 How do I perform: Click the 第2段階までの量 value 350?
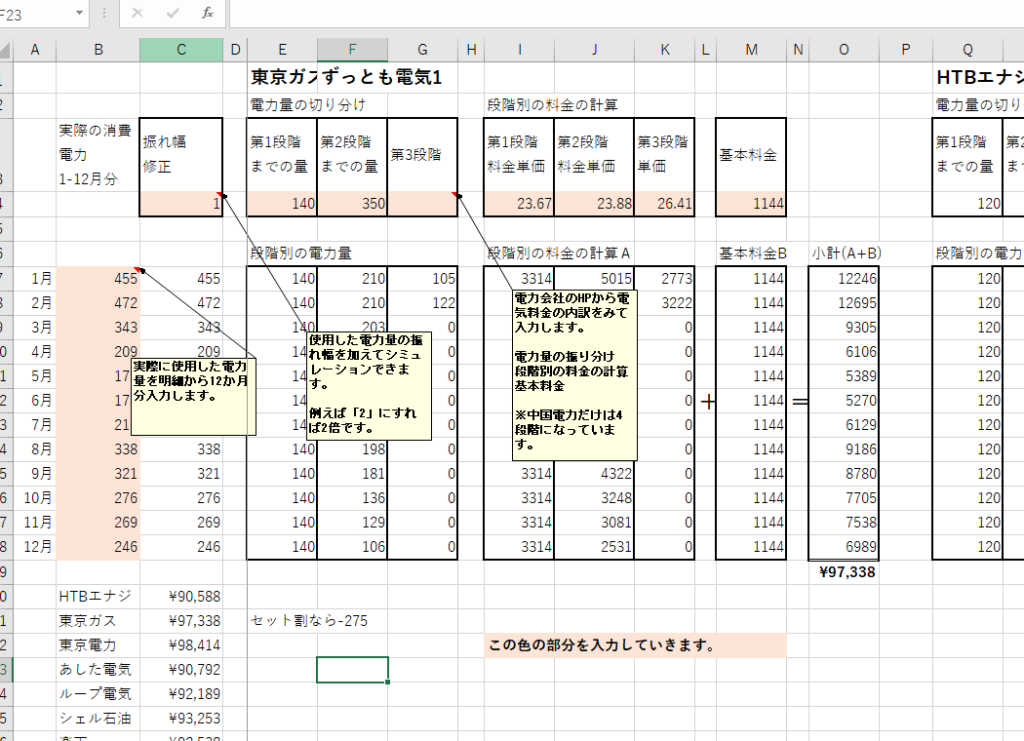coord(353,204)
